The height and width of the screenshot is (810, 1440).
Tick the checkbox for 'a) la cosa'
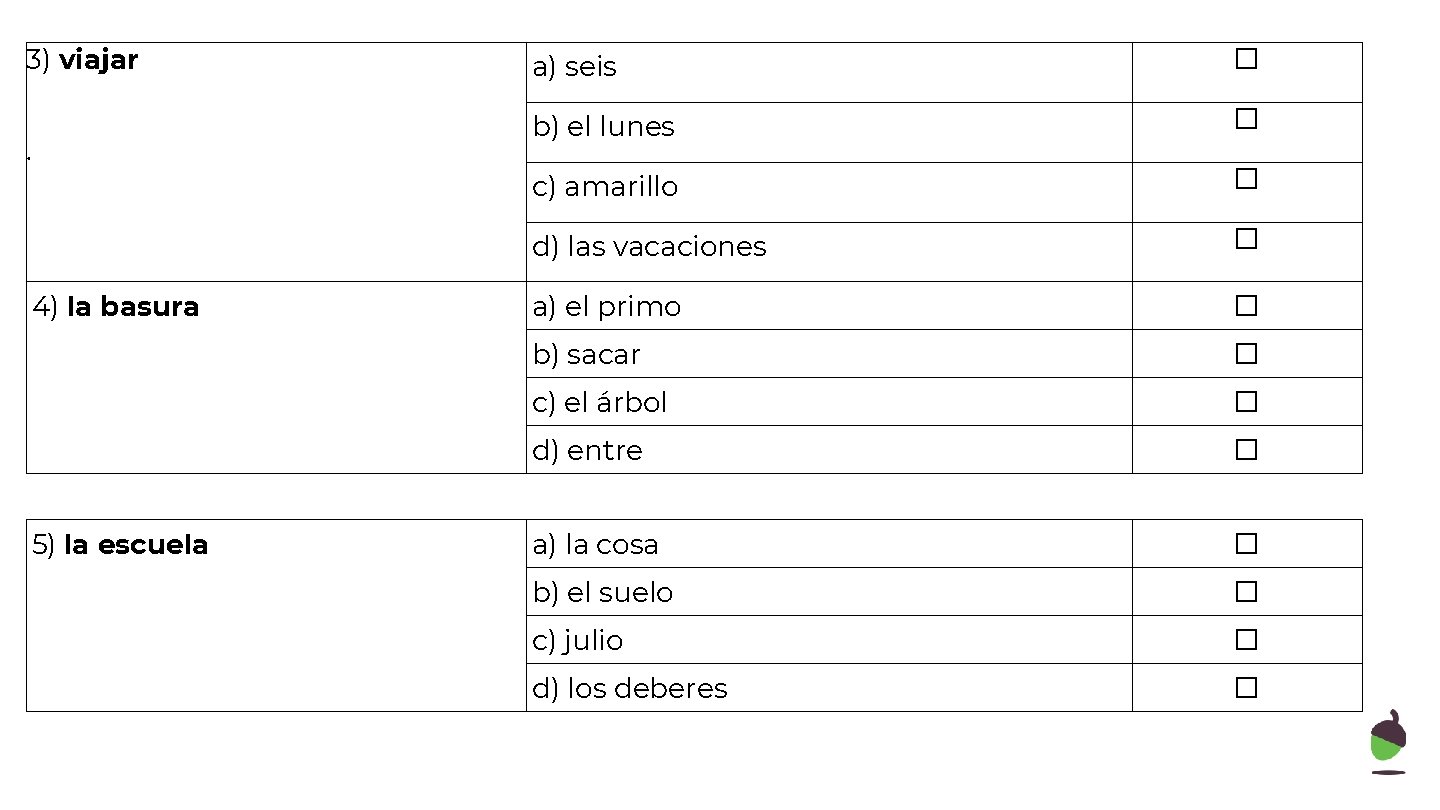tap(1246, 544)
